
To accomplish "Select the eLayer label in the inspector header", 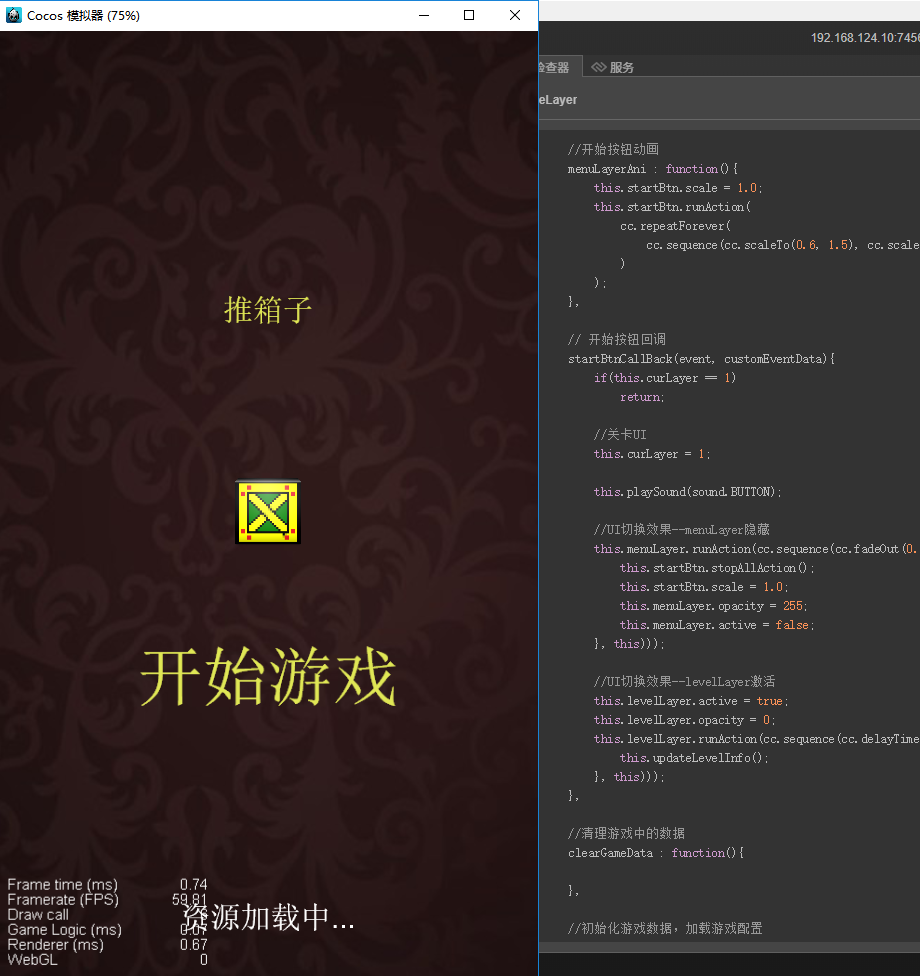I will [x=558, y=99].
